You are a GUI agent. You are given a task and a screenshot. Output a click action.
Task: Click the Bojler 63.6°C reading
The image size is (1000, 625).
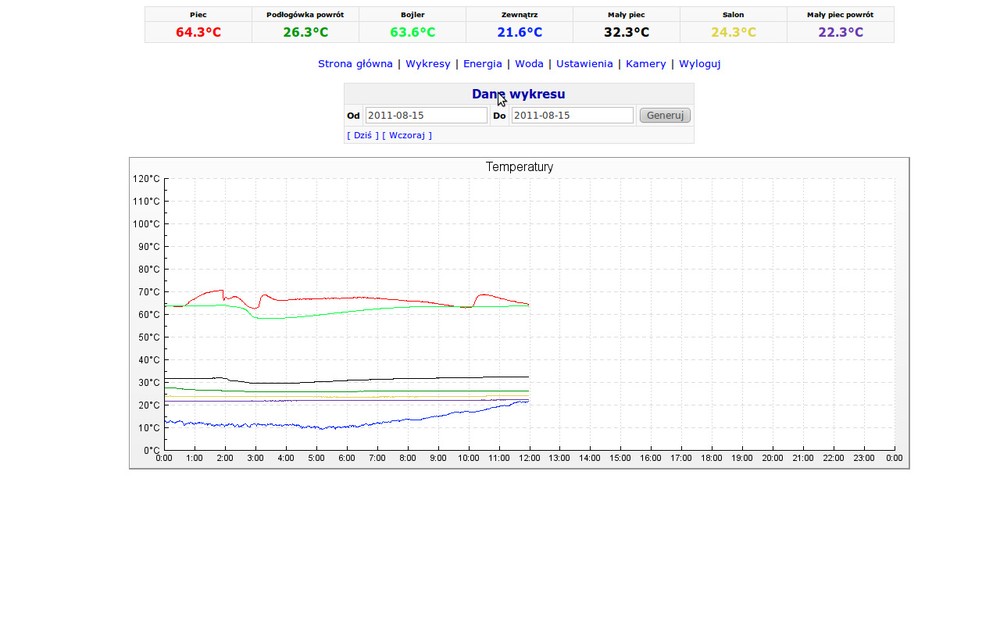pos(413,32)
